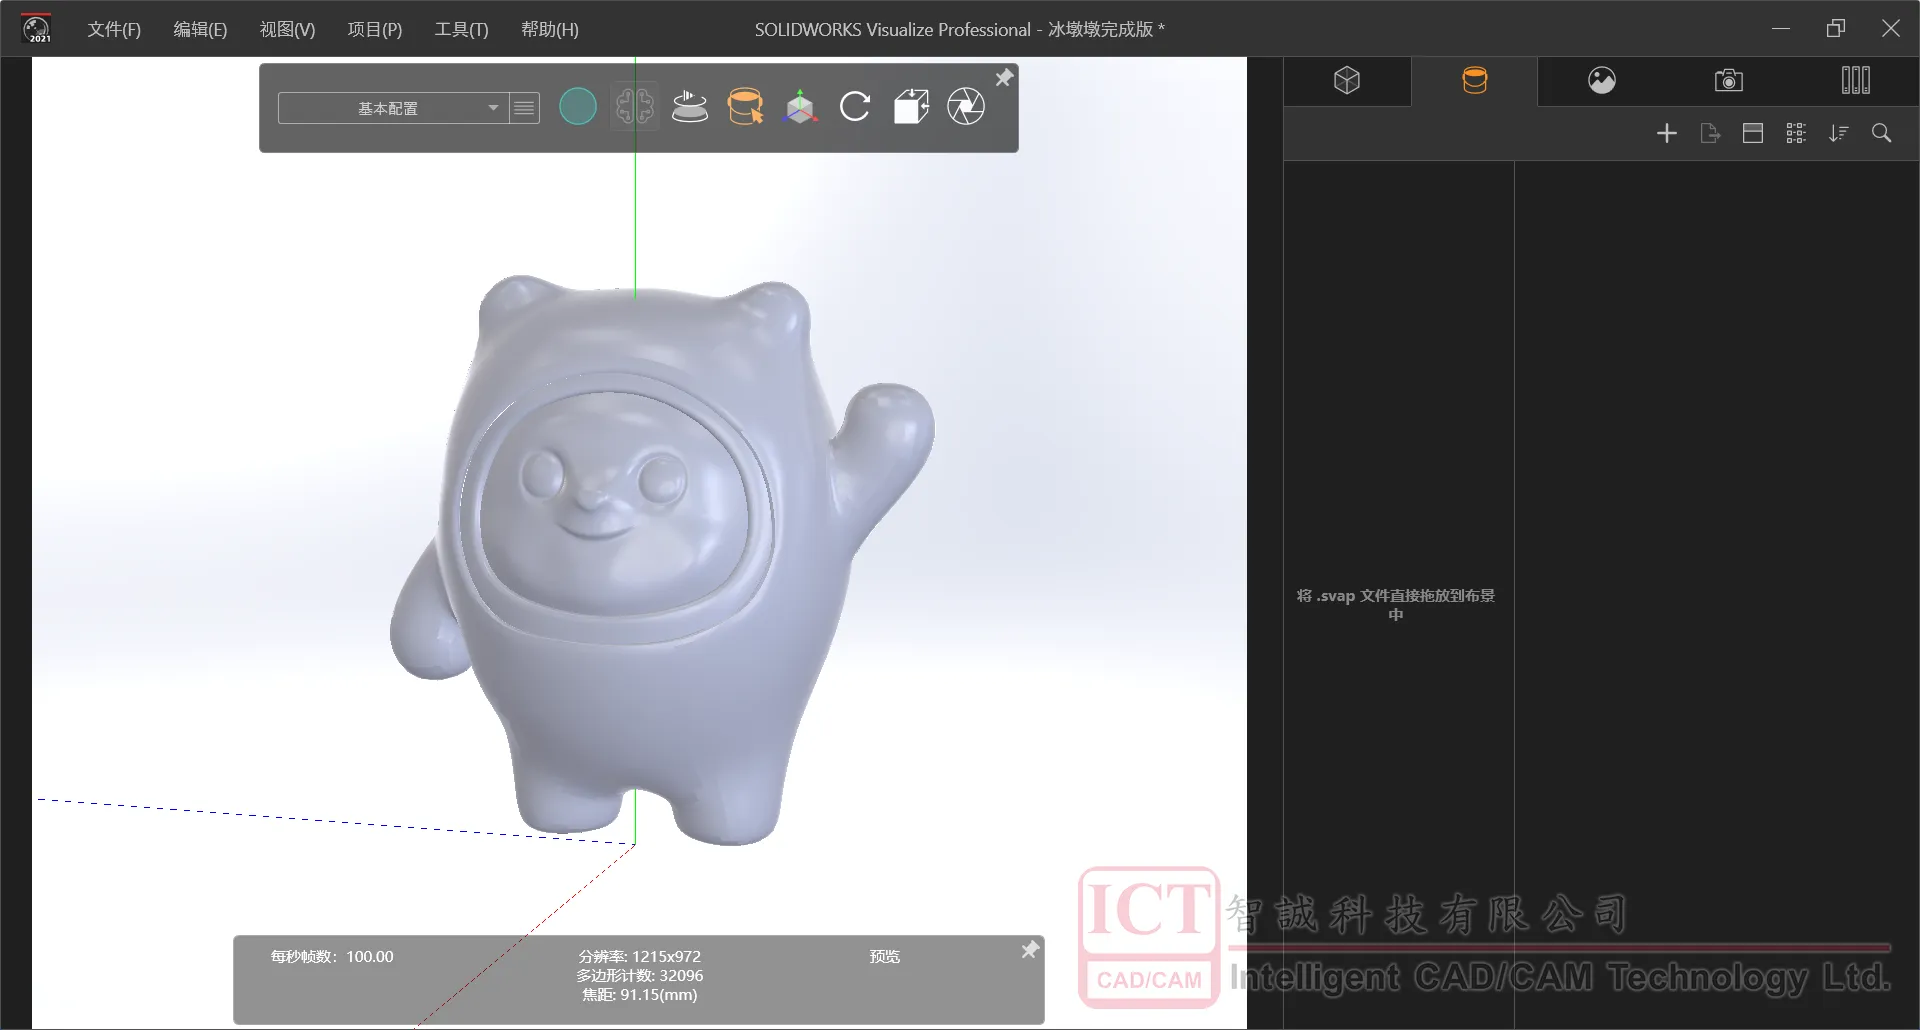This screenshot has width=1920, height=1030.
Task: Click the circular reset/refresh arrow icon
Action: click(x=855, y=106)
